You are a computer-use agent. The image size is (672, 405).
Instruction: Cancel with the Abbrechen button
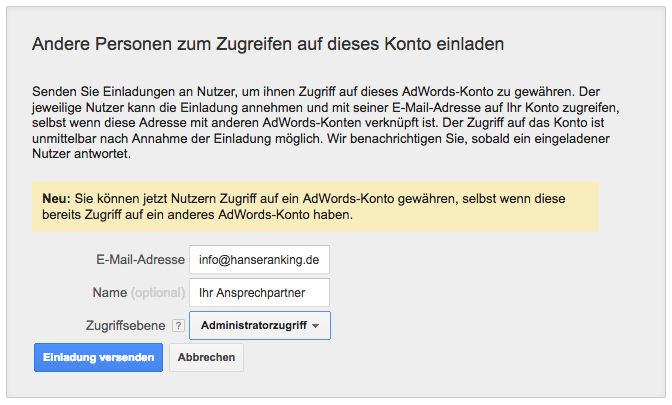pyautogui.click(x=206, y=357)
